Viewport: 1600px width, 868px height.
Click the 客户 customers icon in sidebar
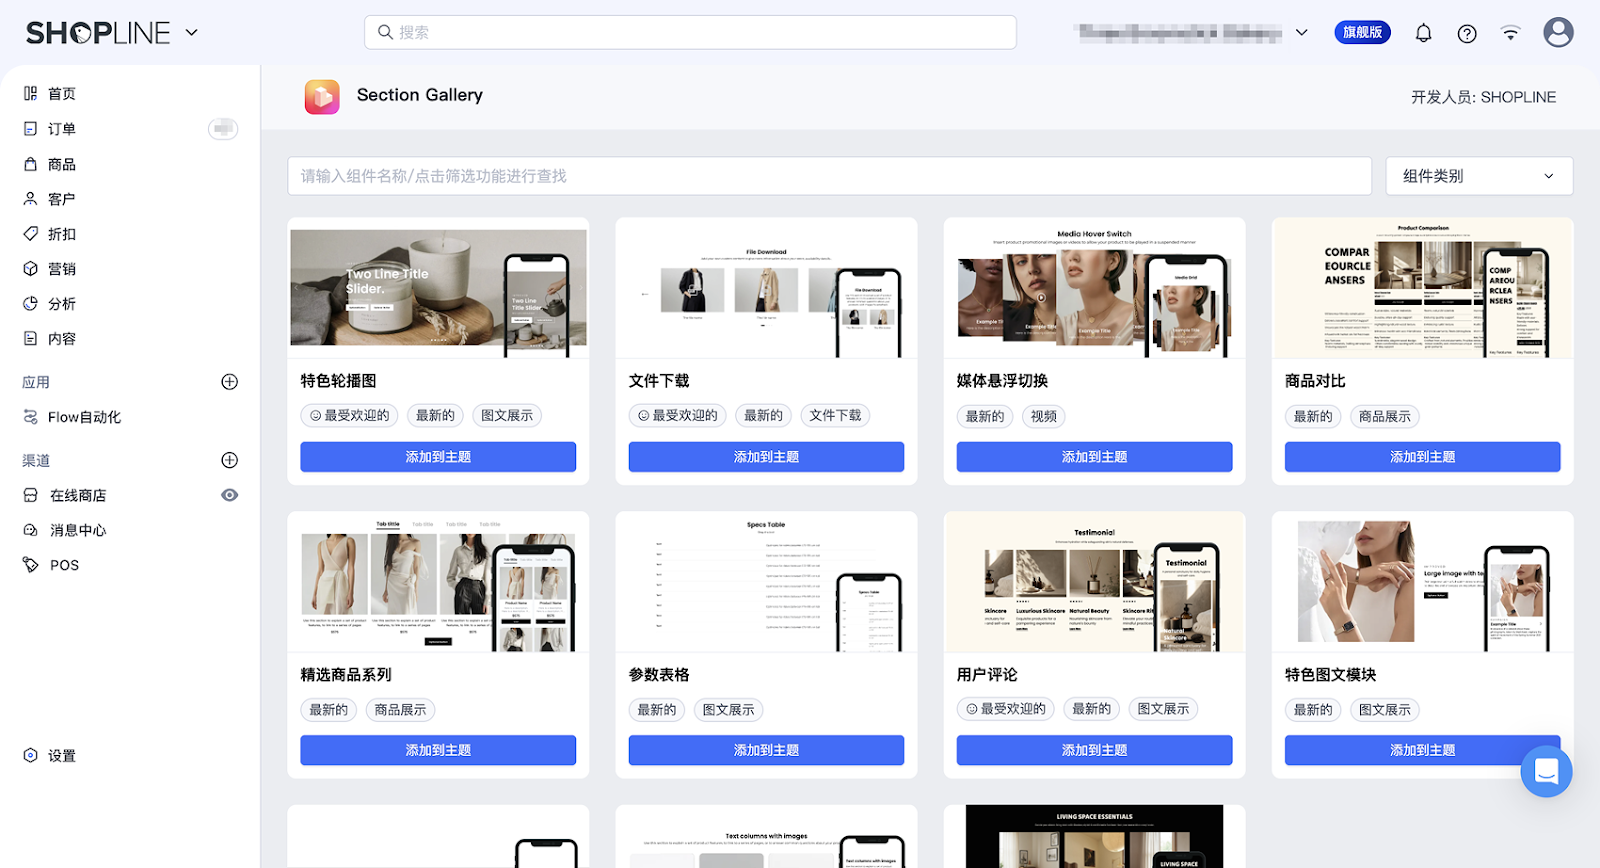click(31, 199)
